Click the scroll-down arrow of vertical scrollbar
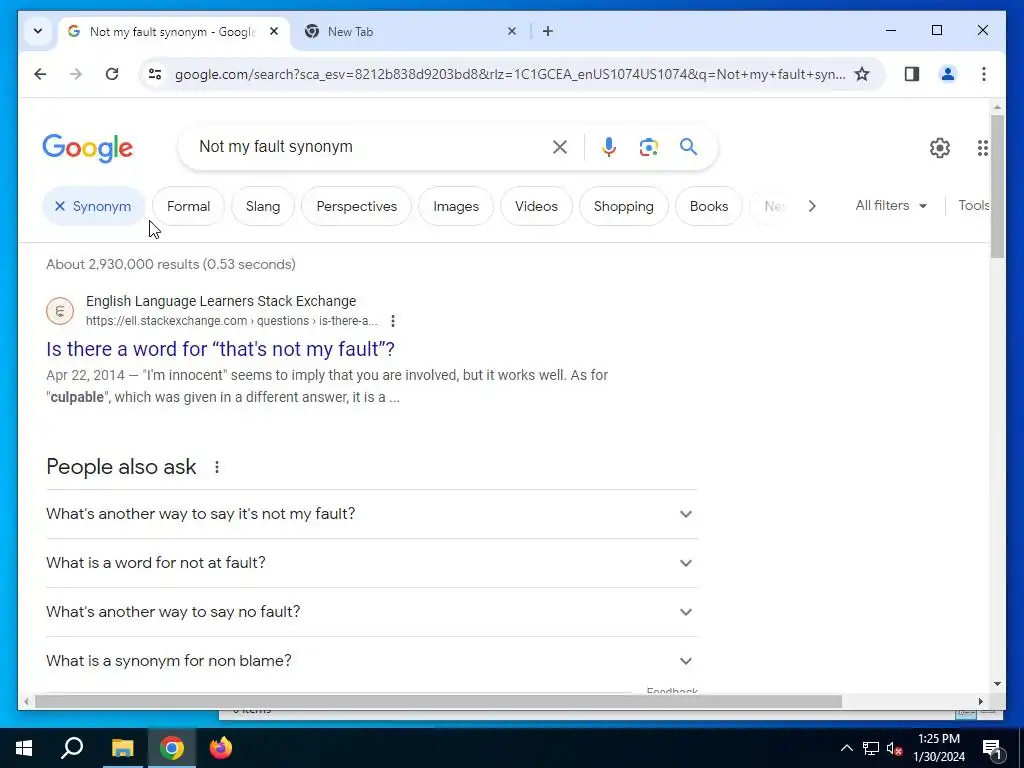Screen dimensions: 1024x768 coord(997,684)
